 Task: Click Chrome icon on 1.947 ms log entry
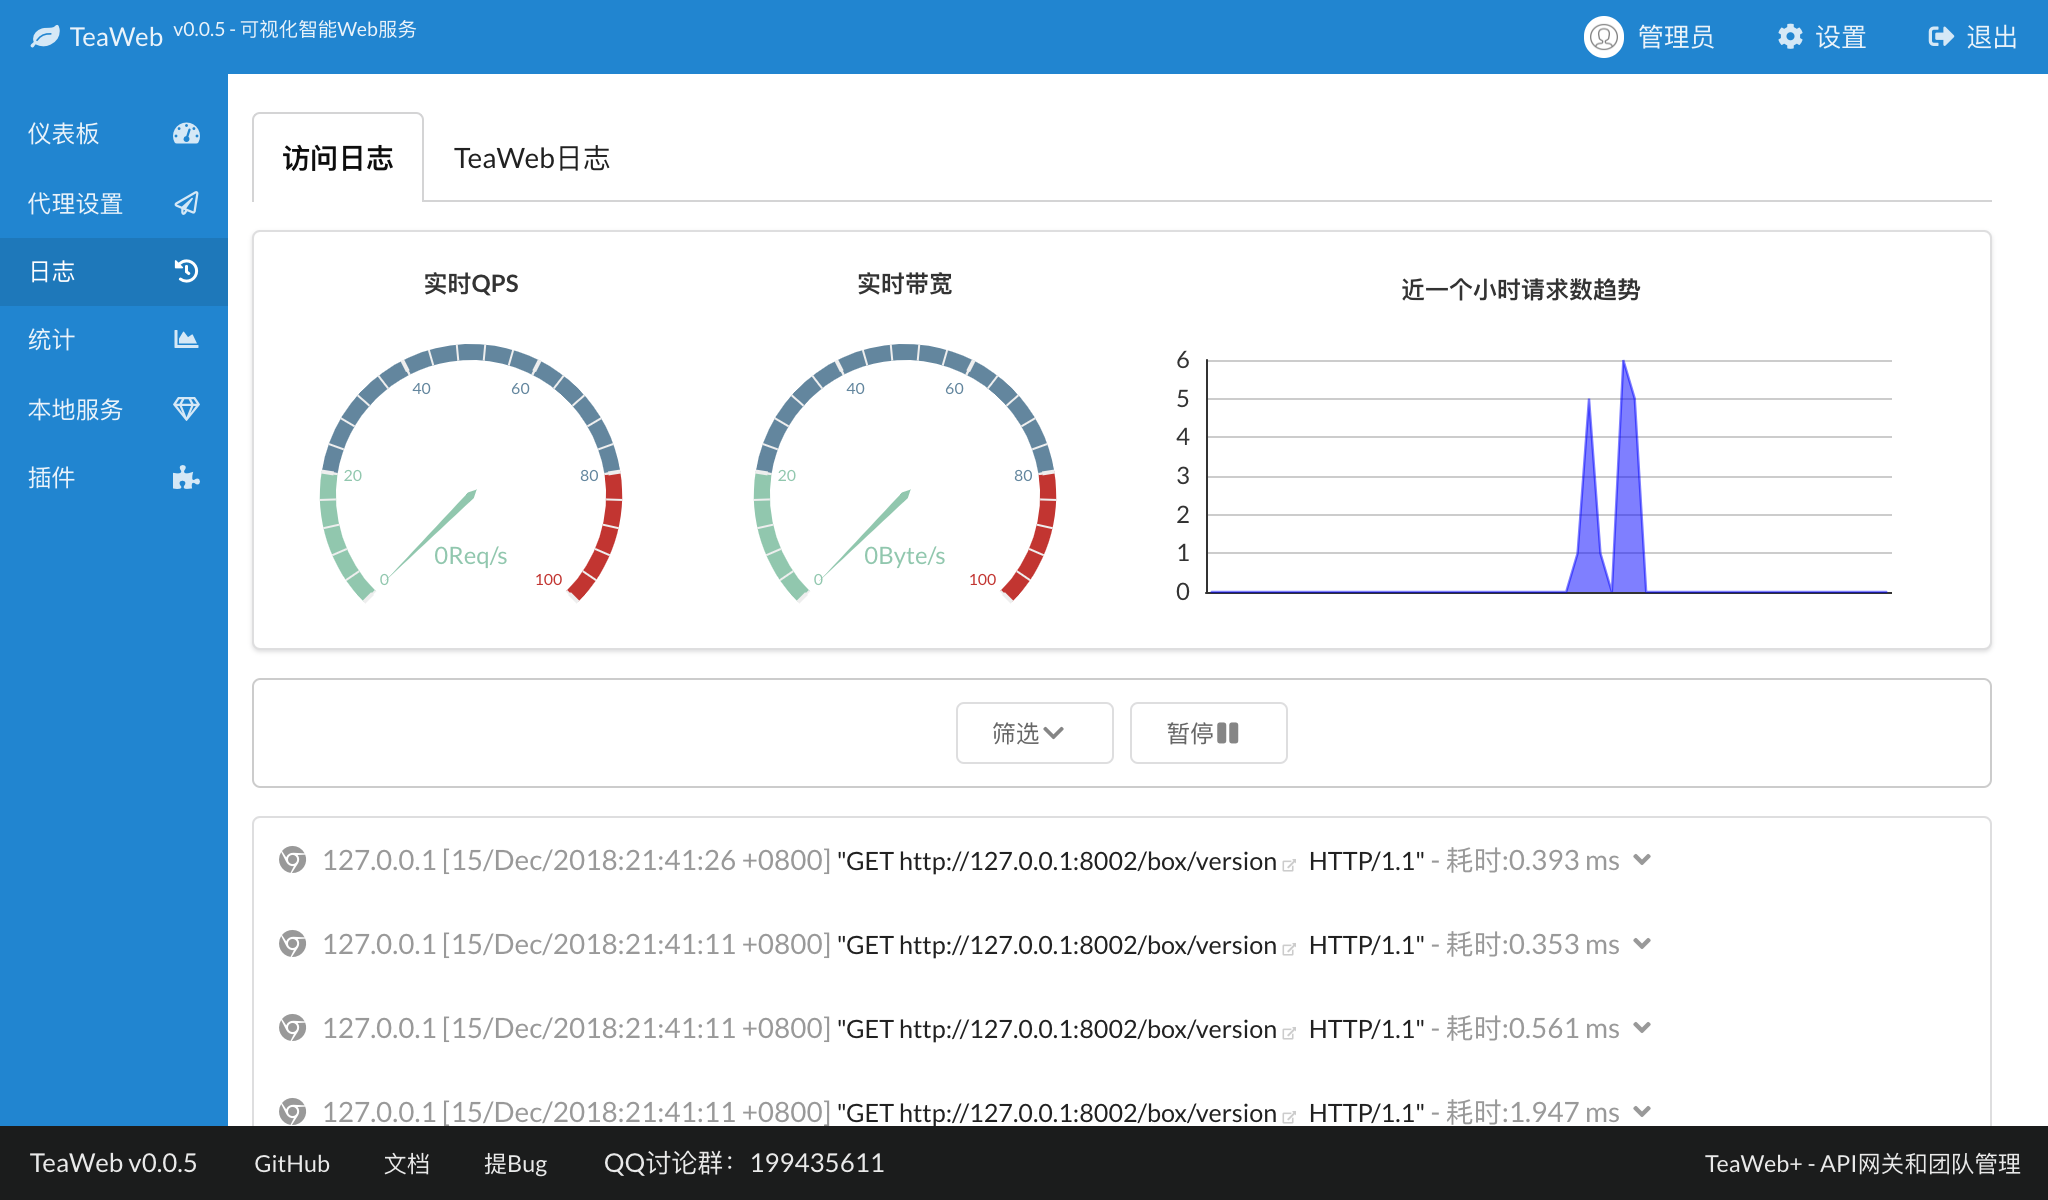pyautogui.click(x=292, y=1111)
